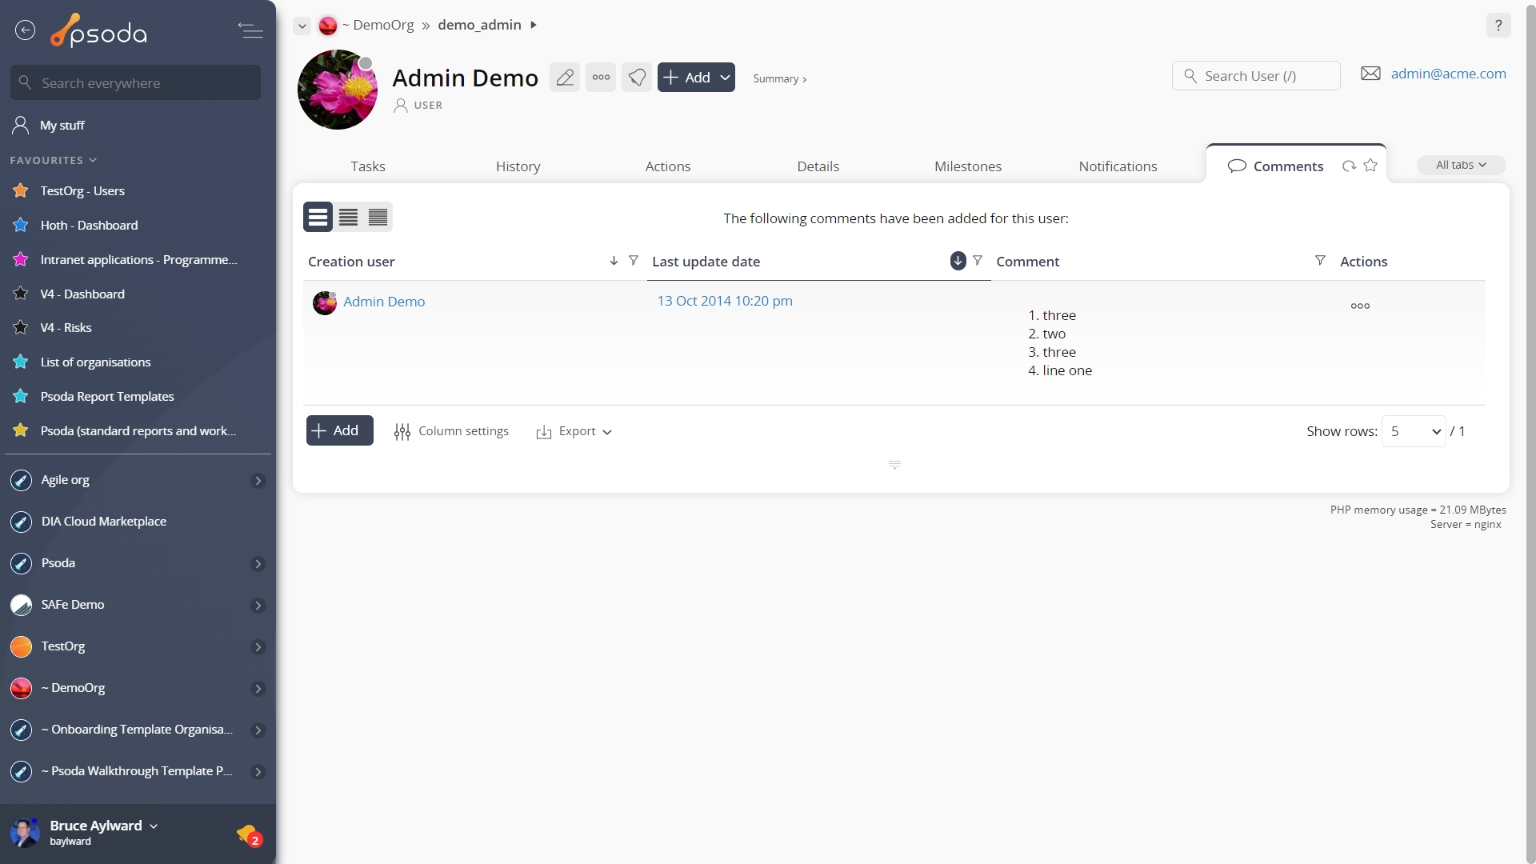Viewport: 1536px width, 864px height.
Task: Expand the Export dropdown
Action: tap(575, 431)
